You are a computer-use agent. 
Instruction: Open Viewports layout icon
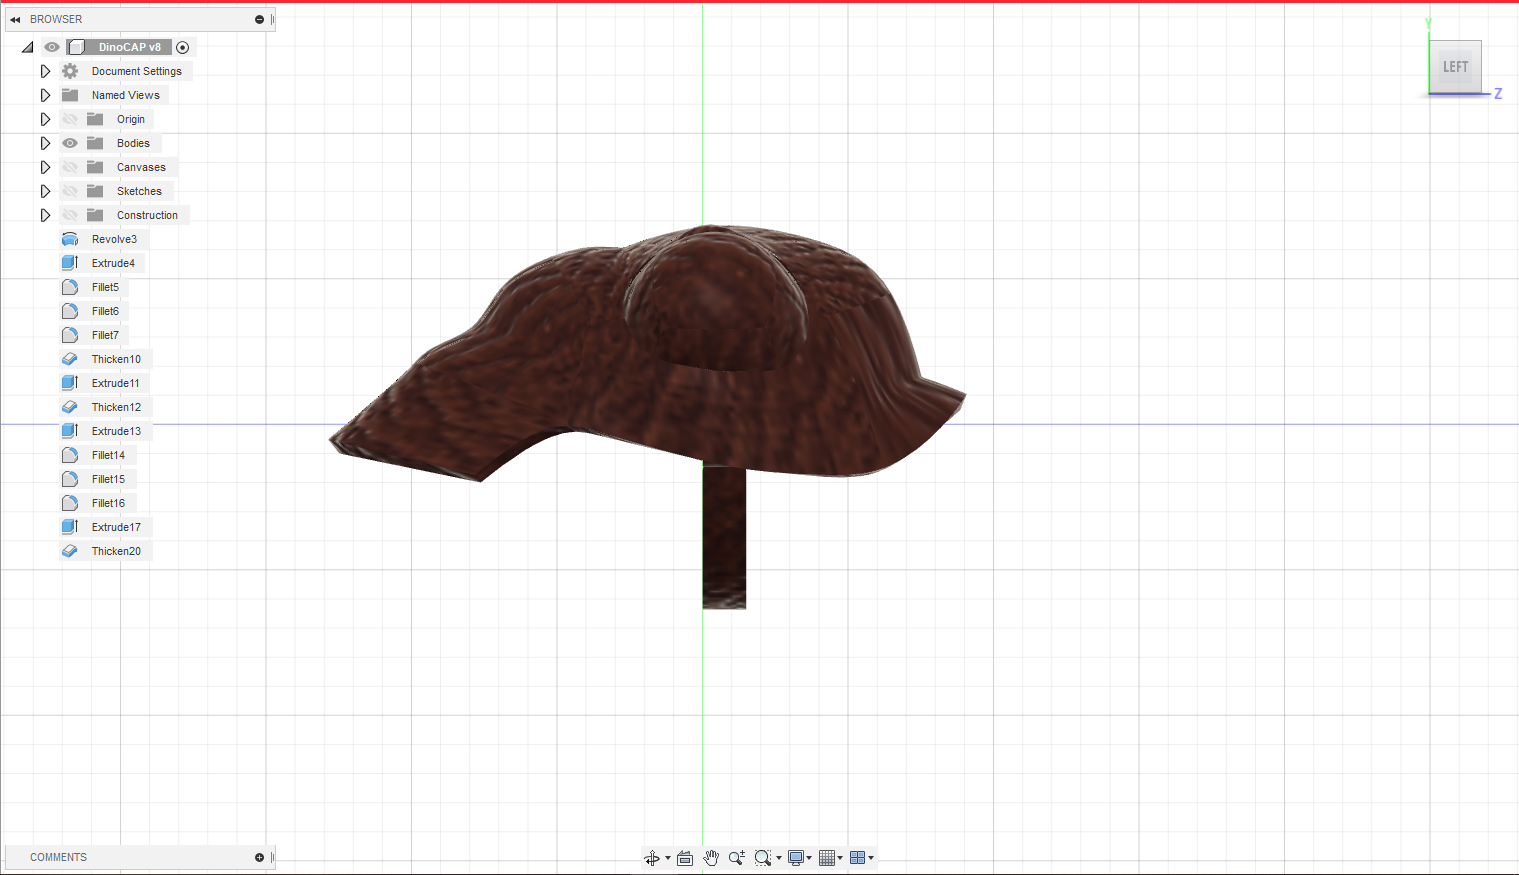tap(857, 858)
